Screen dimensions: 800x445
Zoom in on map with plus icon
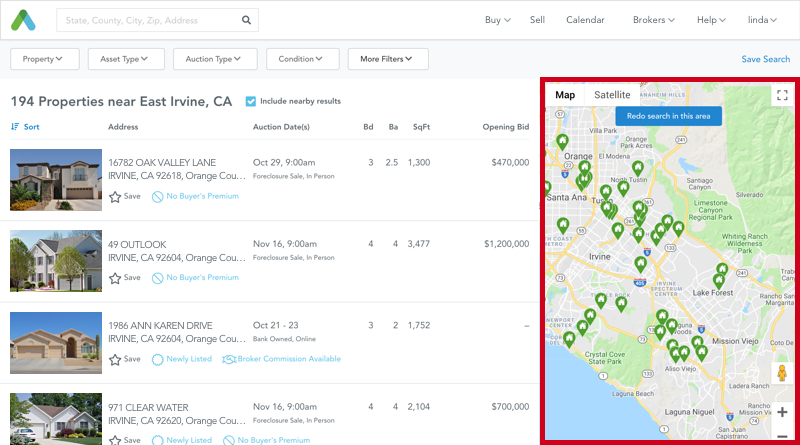tap(782, 412)
